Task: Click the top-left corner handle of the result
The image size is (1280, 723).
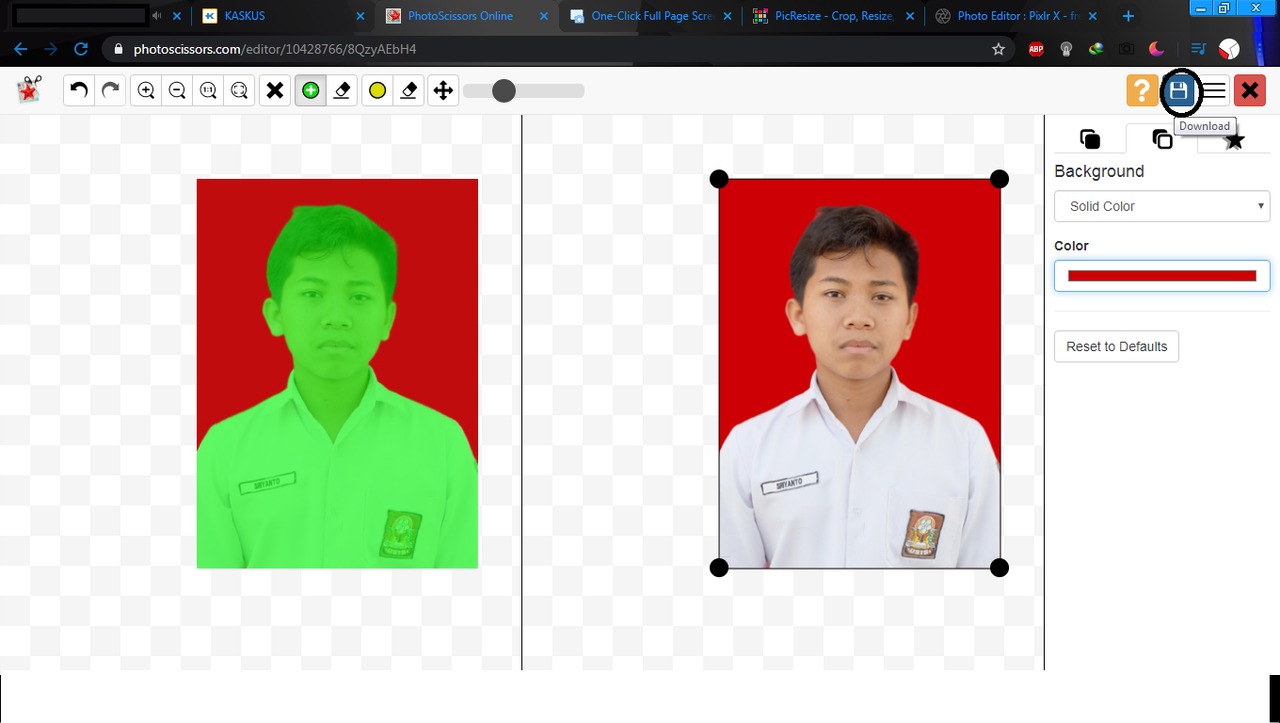Action: pyautogui.click(x=719, y=179)
